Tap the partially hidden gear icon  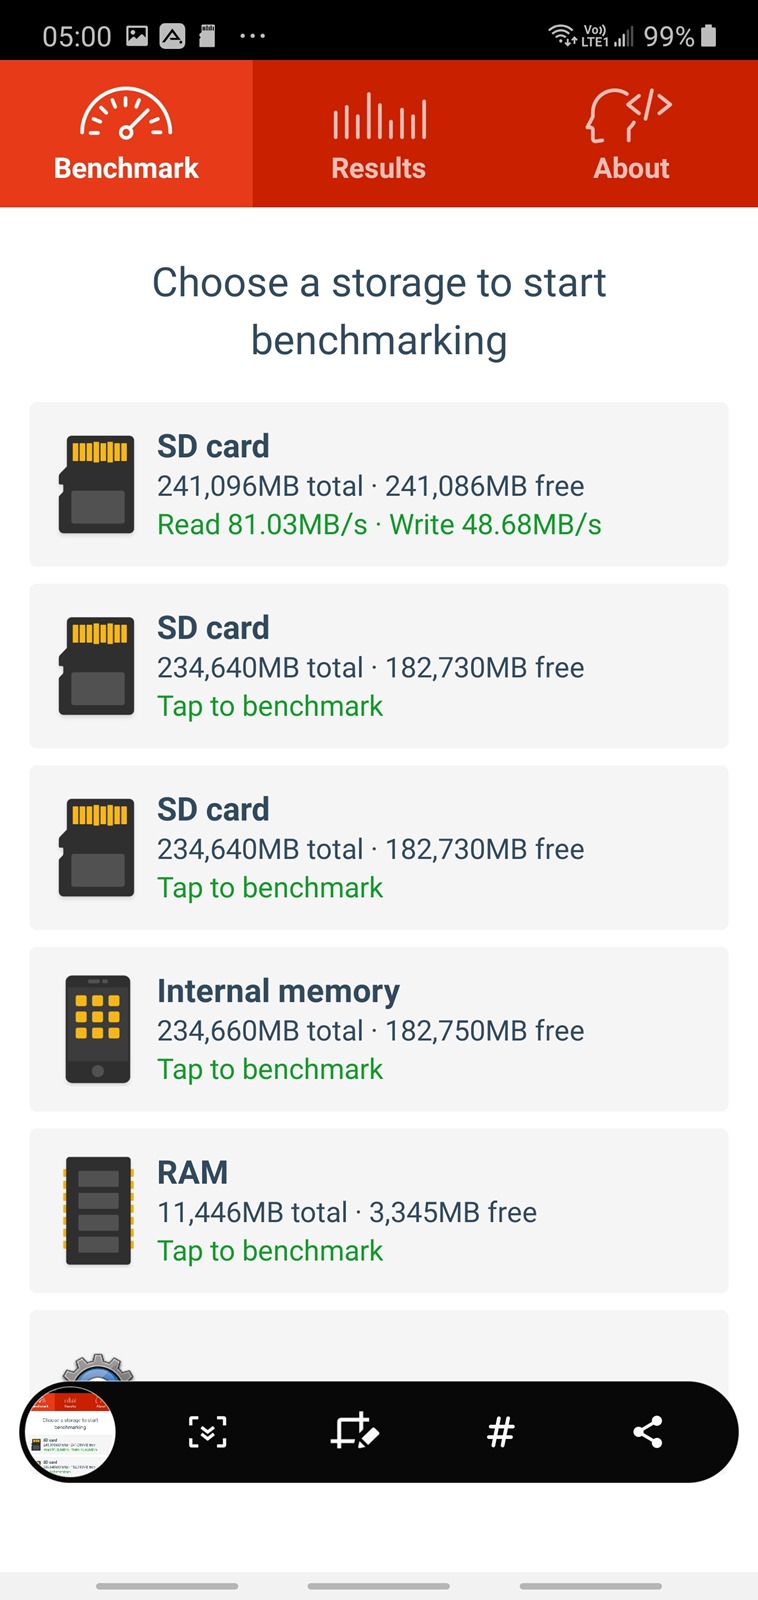click(98, 1367)
